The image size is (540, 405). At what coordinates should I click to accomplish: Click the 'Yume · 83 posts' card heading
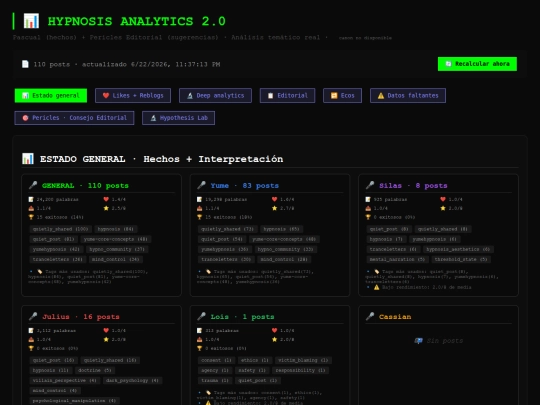click(245, 186)
